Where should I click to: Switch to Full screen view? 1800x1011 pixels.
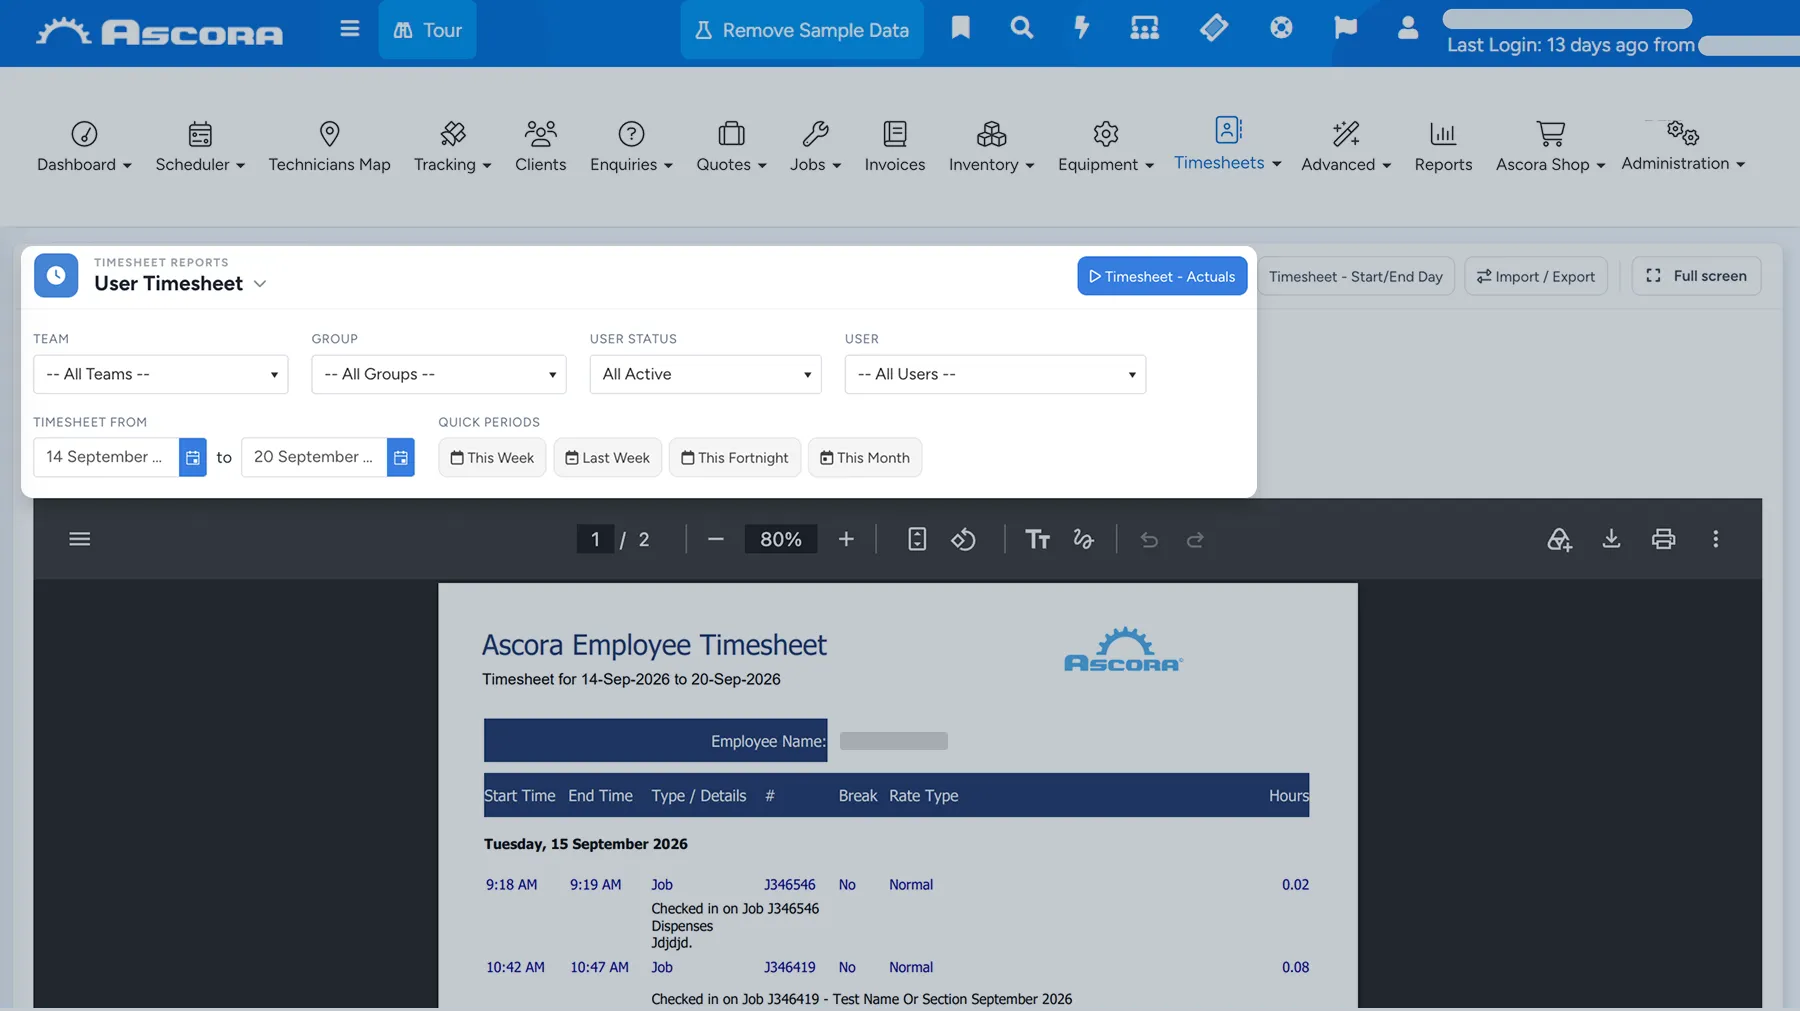point(1696,276)
